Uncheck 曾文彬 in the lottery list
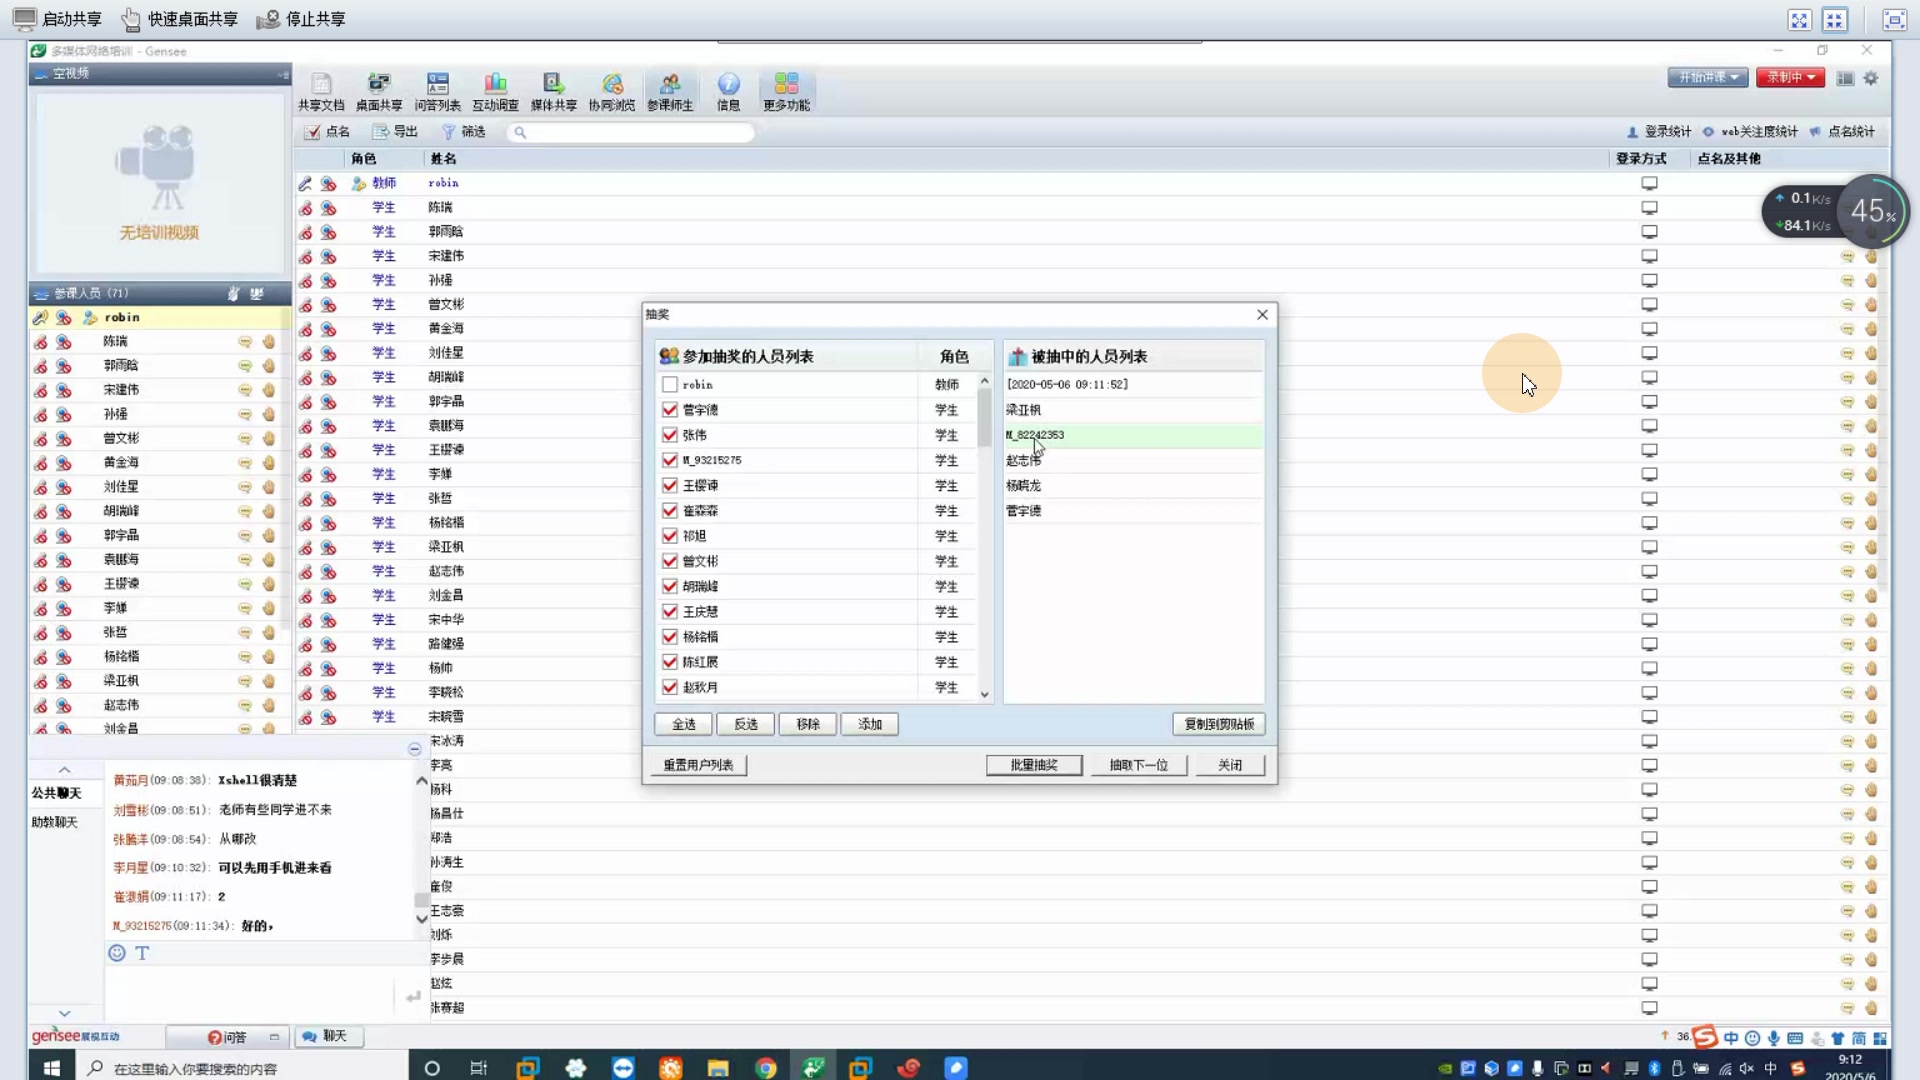Screen dimensions: 1920x1080 [x=670, y=561]
